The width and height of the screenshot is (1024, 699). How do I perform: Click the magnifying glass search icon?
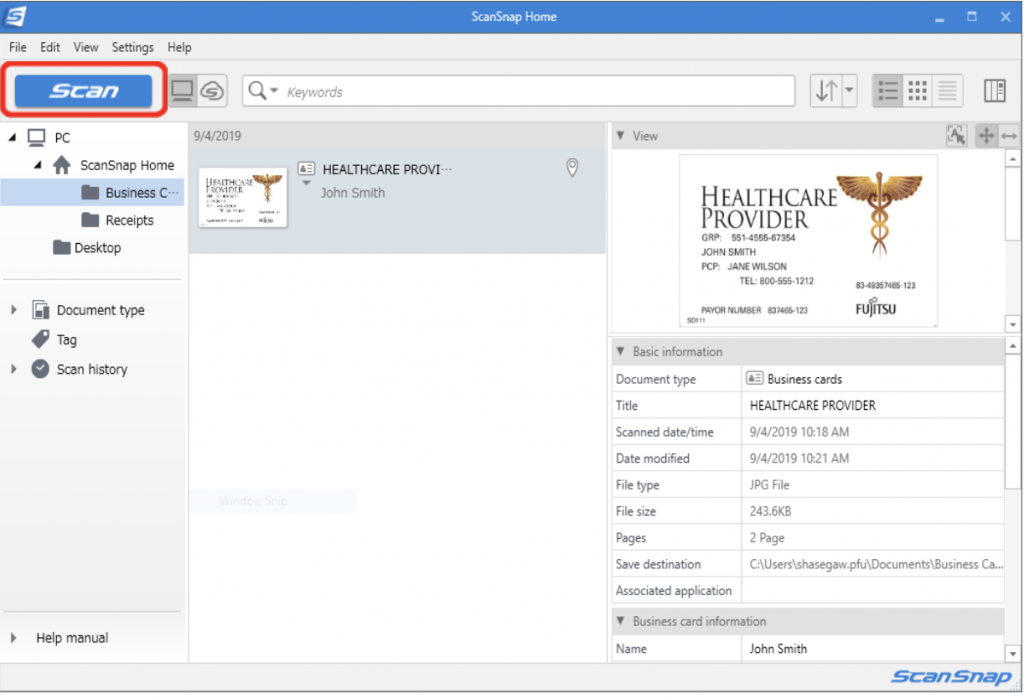[257, 91]
